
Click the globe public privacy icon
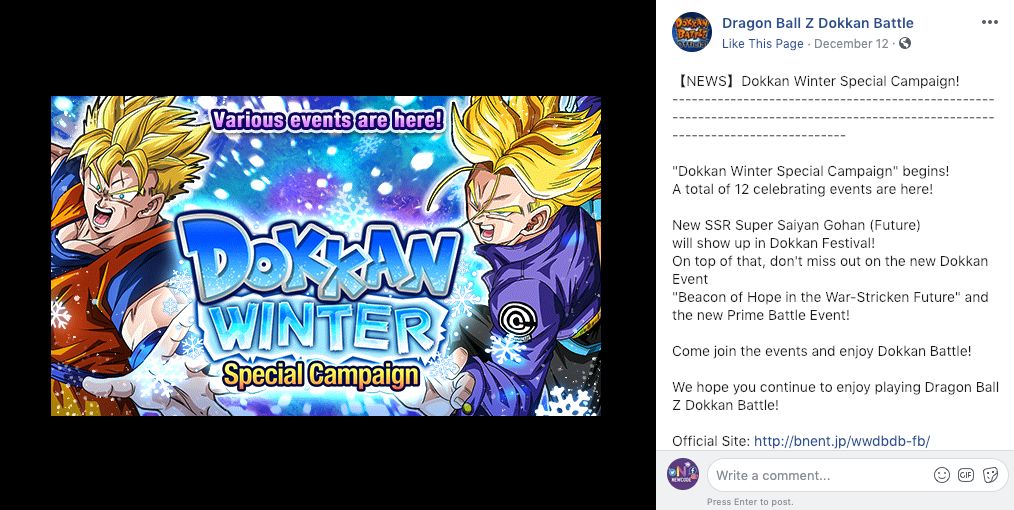click(x=905, y=43)
